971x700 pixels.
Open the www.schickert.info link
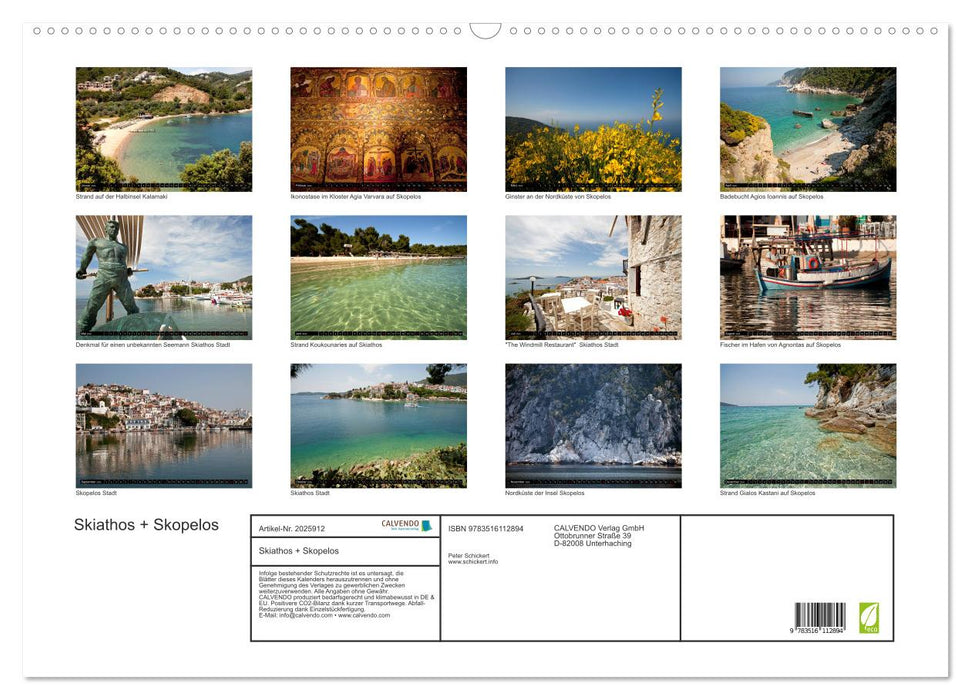[x=473, y=562]
